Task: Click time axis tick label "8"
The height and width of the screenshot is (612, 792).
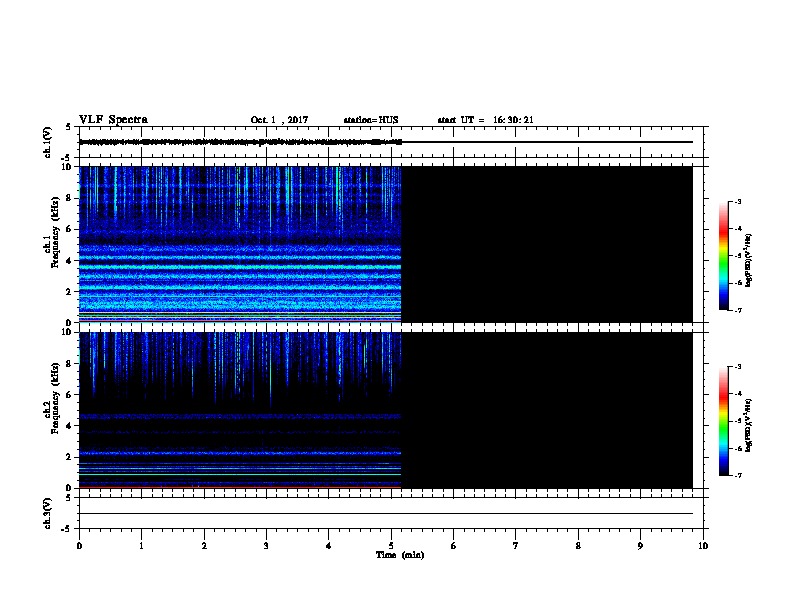Action: coord(578,546)
